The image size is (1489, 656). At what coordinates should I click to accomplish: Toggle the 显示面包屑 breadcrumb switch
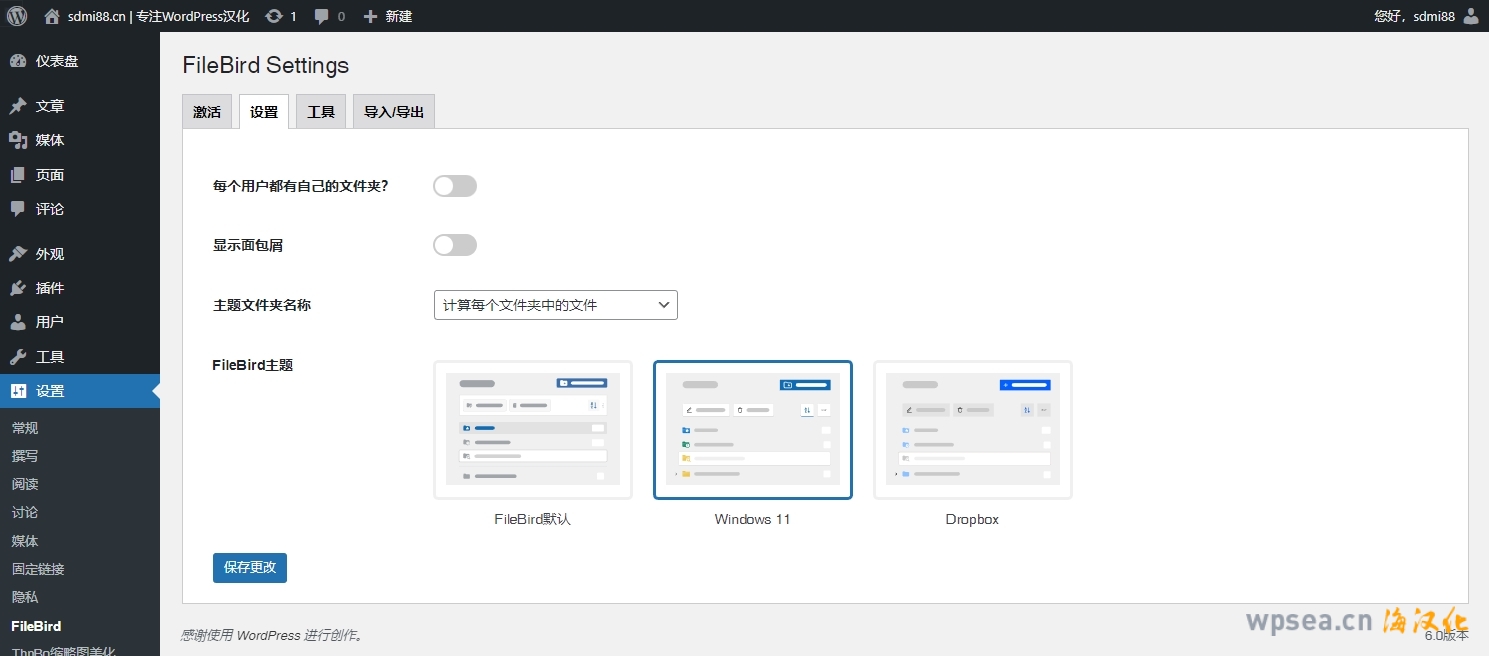(x=455, y=245)
